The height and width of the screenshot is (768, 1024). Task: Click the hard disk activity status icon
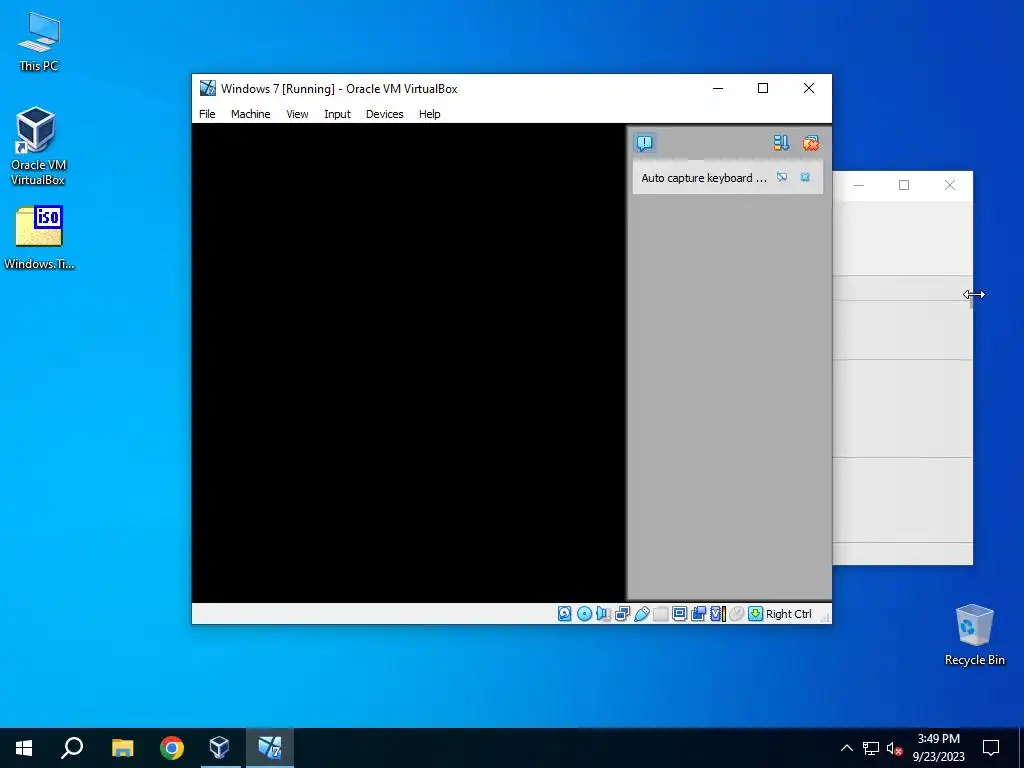[x=565, y=614]
